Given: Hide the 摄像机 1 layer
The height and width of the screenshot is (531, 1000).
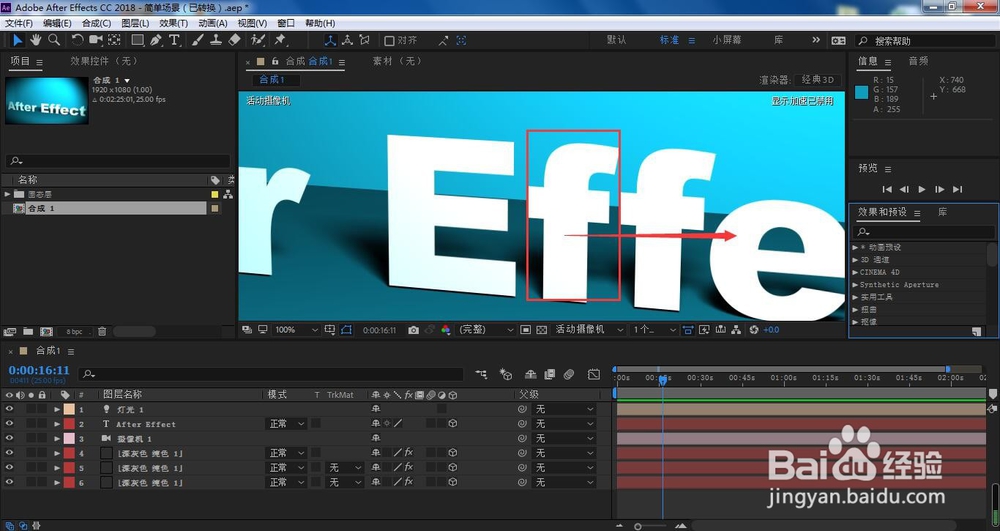Looking at the screenshot, I should pos(9,439).
